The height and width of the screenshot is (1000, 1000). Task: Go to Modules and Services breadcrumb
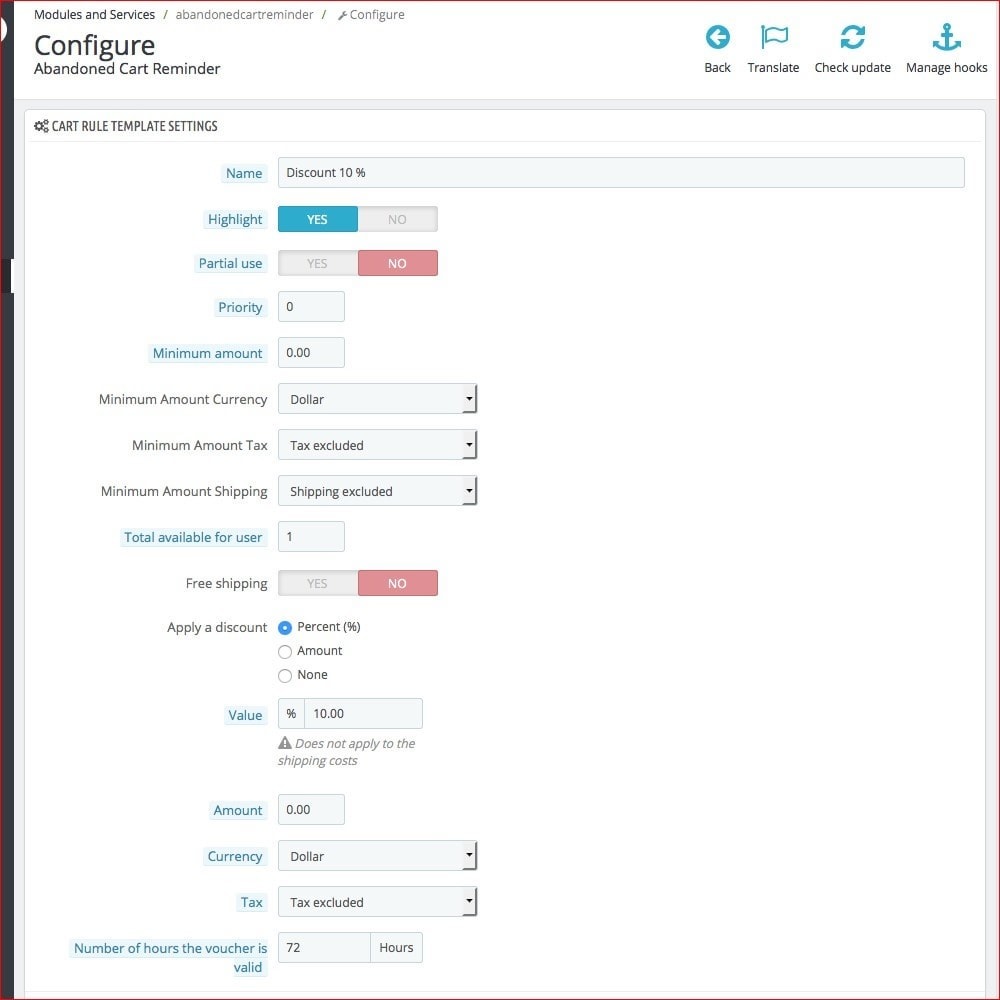[x=94, y=15]
